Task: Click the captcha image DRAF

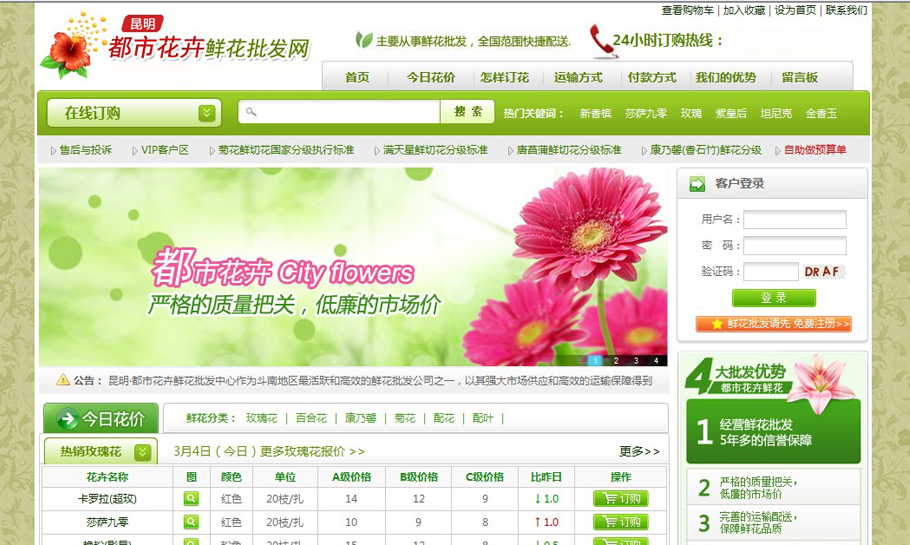Action: pos(824,272)
